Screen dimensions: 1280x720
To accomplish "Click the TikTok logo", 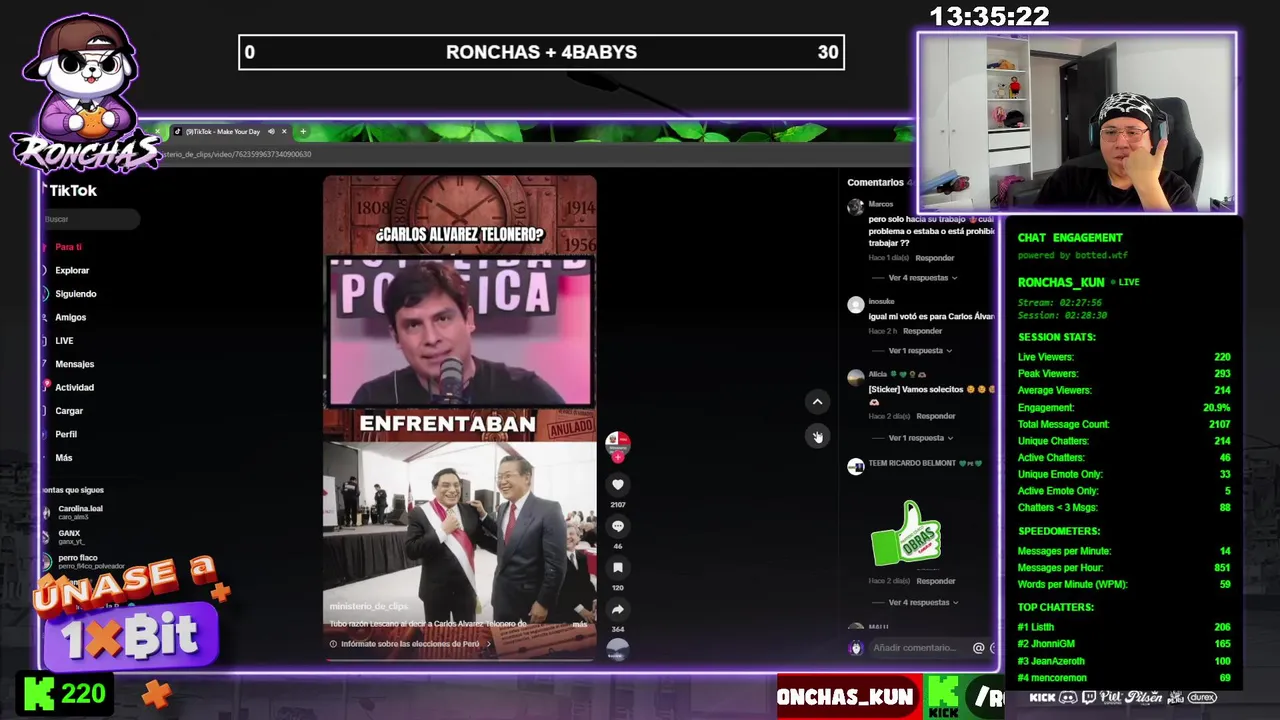I will (x=69, y=190).
